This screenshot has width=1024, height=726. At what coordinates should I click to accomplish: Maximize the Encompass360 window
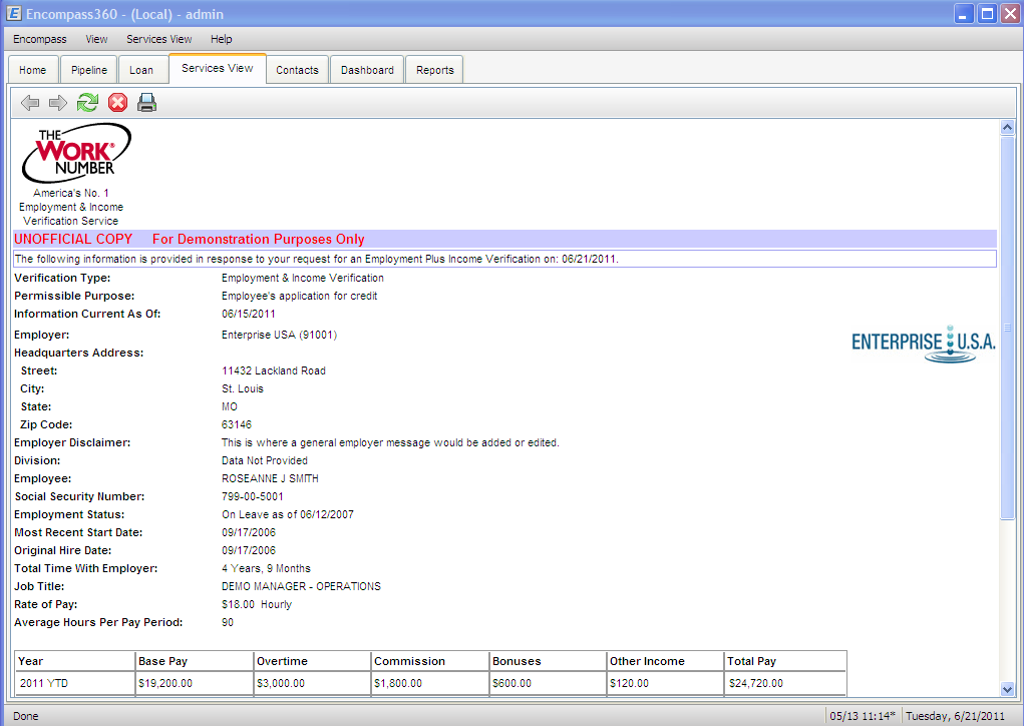987,14
